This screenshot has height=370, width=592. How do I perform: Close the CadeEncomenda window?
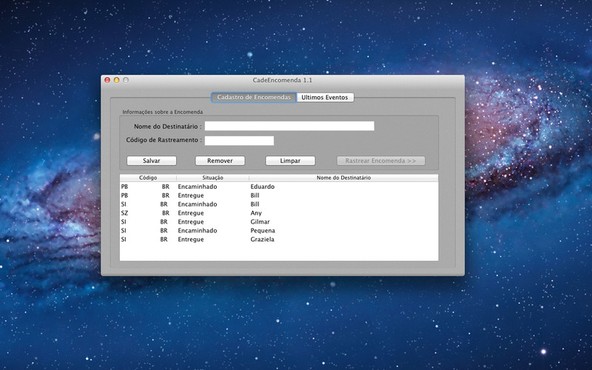point(107,80)
